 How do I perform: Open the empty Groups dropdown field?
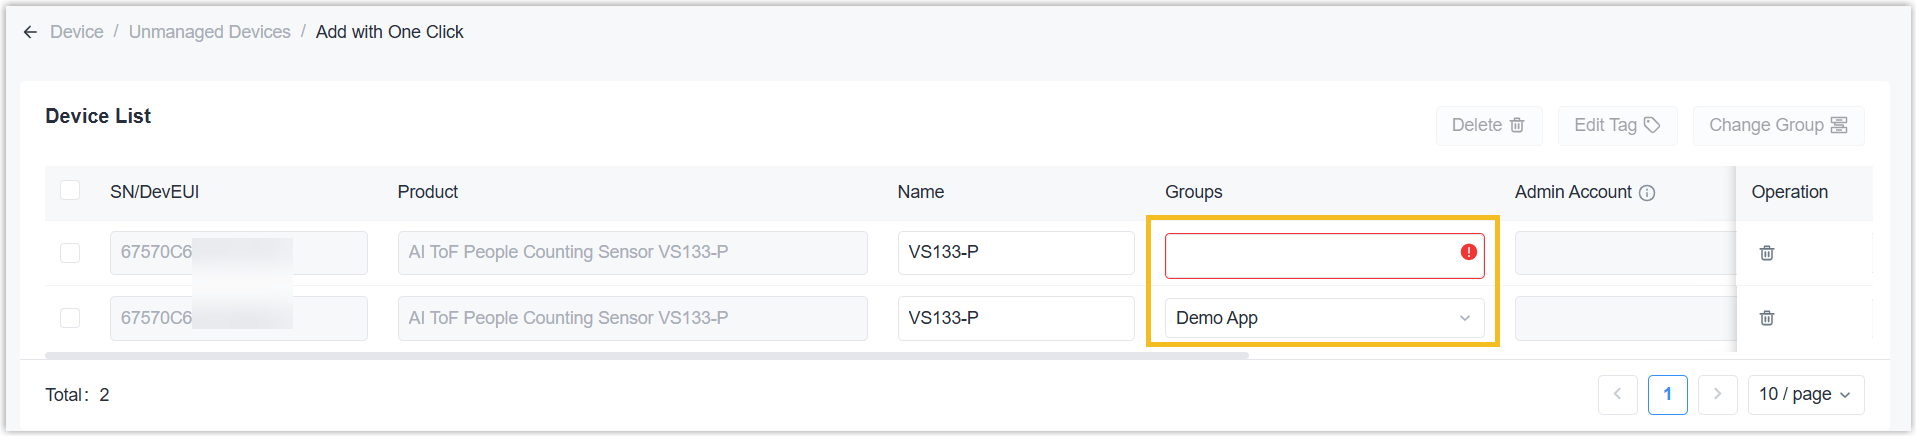click(1310, 256)
